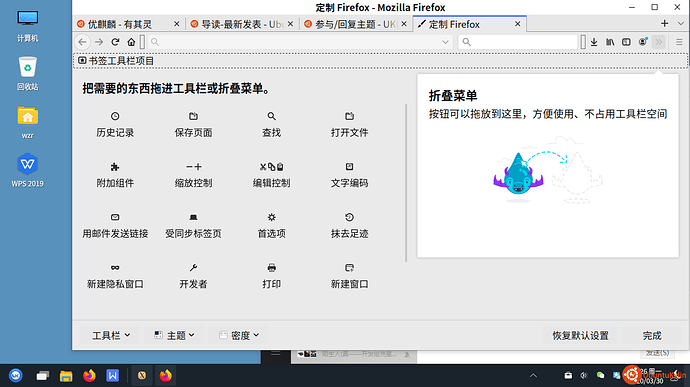Click the forward arrow in the navigation bar
The width and height of the screenshot is (690, 387).
click(99, 42)
